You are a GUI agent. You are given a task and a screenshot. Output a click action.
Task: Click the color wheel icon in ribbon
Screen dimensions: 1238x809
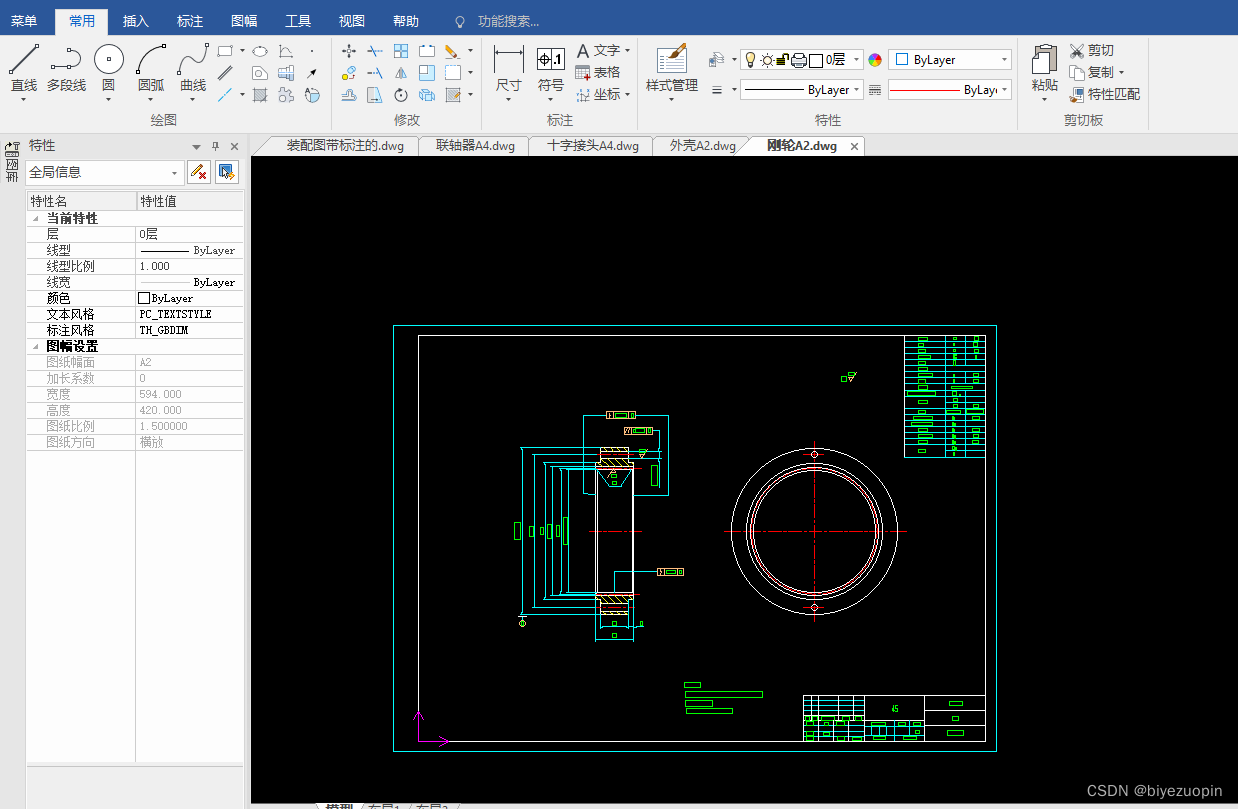pos(875,60)
